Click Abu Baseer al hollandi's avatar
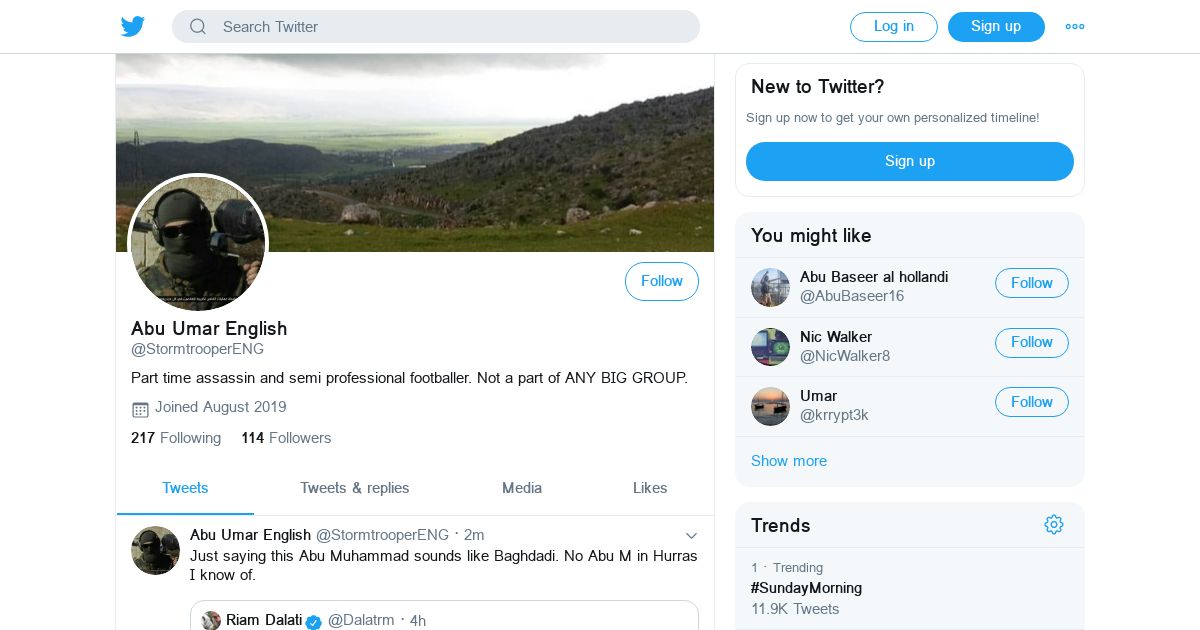The image size is (1200, 630). 771,288
